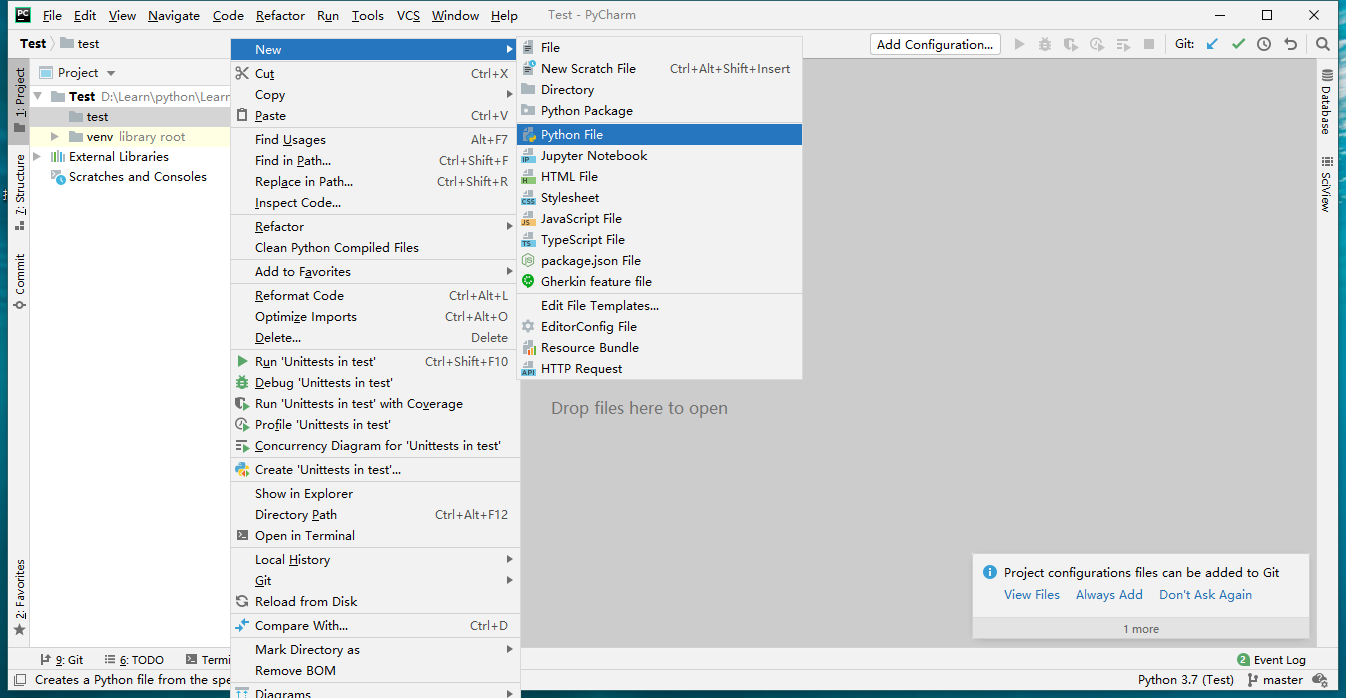Viewport: 1346px width, 698px height.
Task: Choose HTTP Request entry
Action: [659, 369]
